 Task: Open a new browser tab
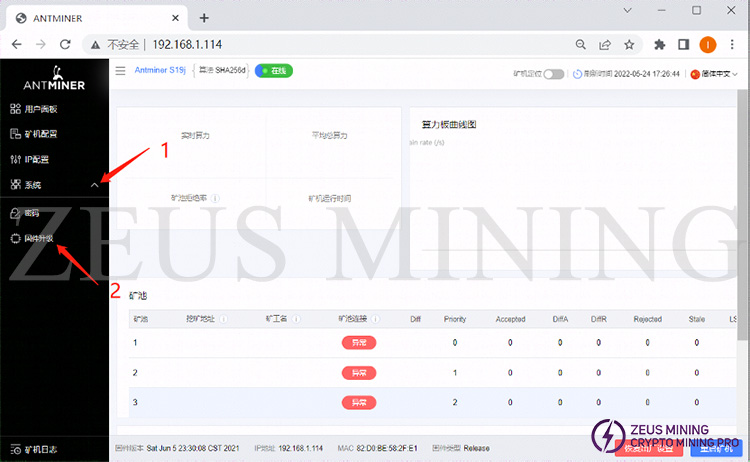tap(204, 17)
